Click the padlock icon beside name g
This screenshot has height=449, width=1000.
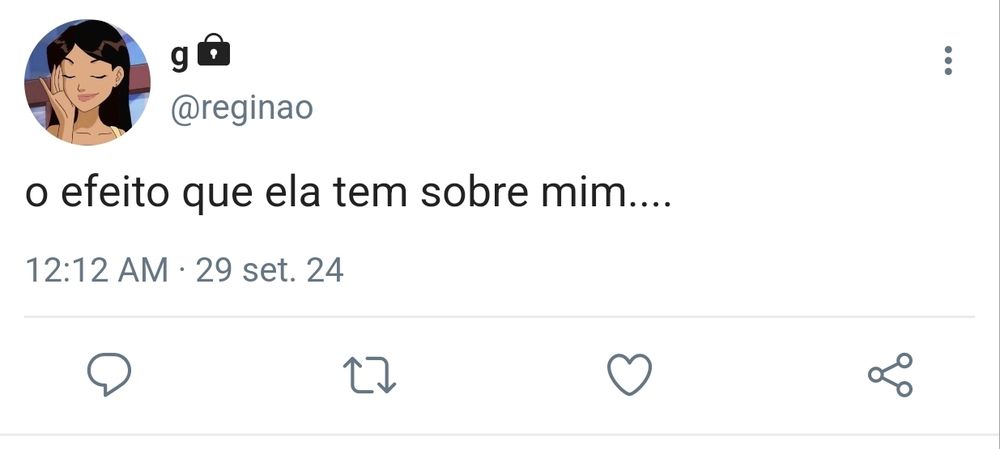214,51
